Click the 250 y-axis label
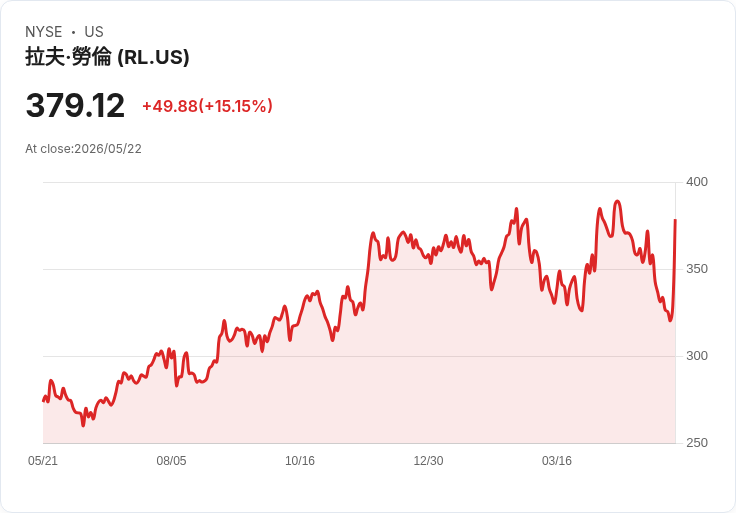 (697, 443)
